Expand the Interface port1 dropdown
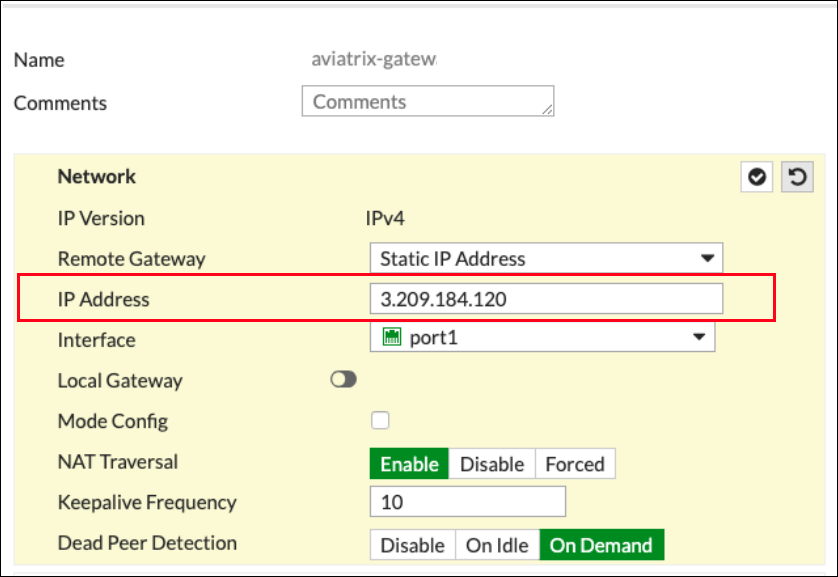This screenshot has width=838, height=577. pyautogui.click(x=543, y=338)
